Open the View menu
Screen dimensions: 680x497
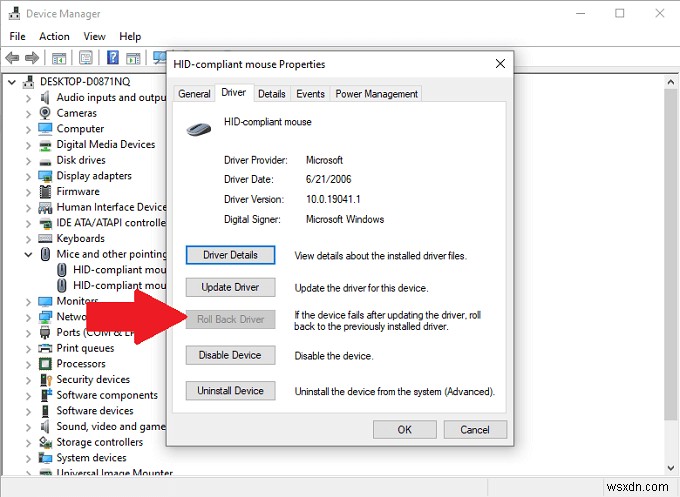tap(94, 36)
